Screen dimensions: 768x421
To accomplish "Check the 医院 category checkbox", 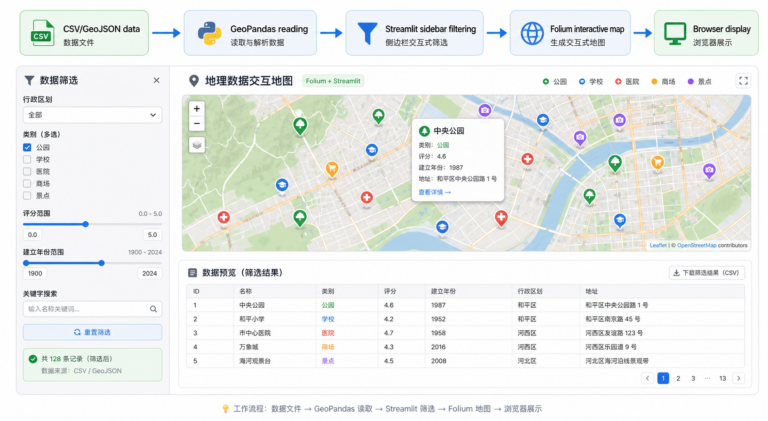I will [27, 171].
